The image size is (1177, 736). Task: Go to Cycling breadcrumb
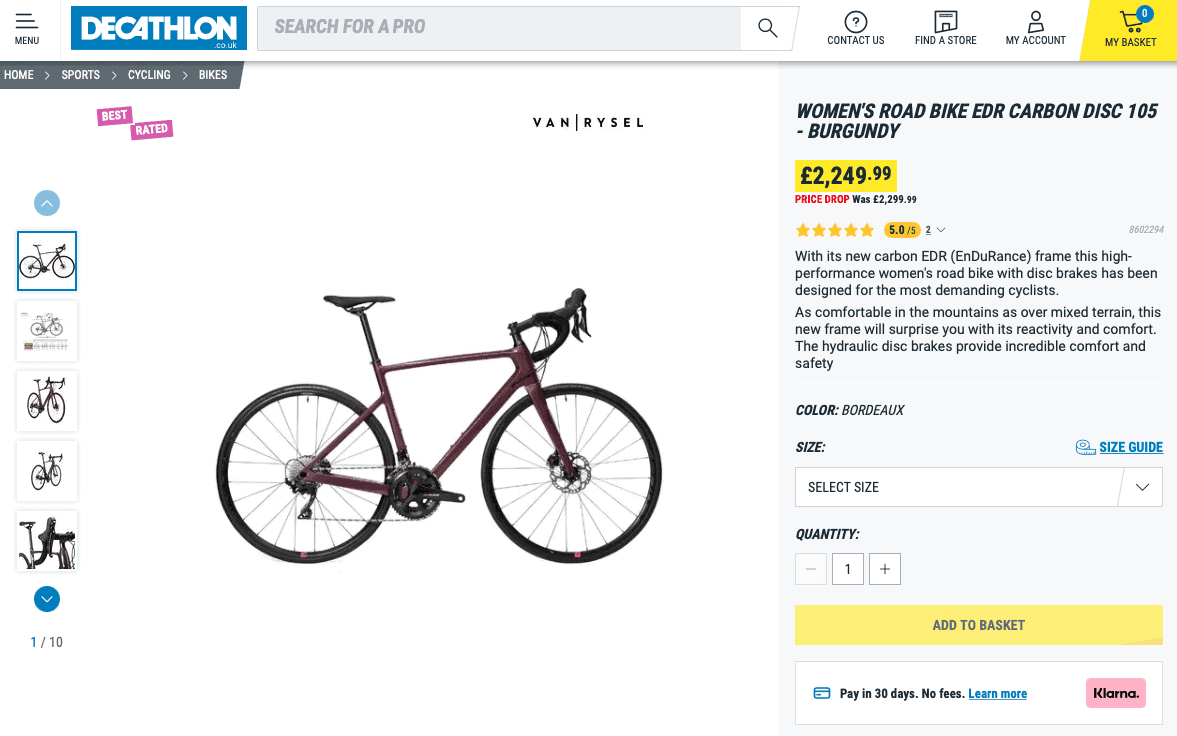pos(149,75)
